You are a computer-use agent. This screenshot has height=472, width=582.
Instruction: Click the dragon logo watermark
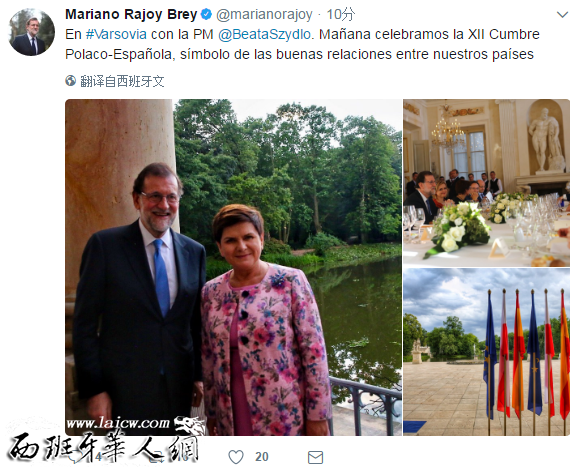(x=190, y=425)
